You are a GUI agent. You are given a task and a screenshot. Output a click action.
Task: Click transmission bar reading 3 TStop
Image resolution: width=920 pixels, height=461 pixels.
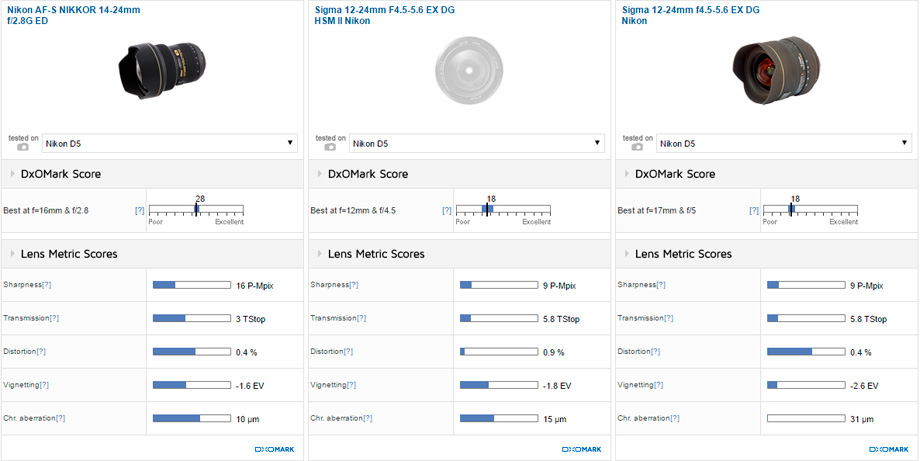(x=192, y=318)
